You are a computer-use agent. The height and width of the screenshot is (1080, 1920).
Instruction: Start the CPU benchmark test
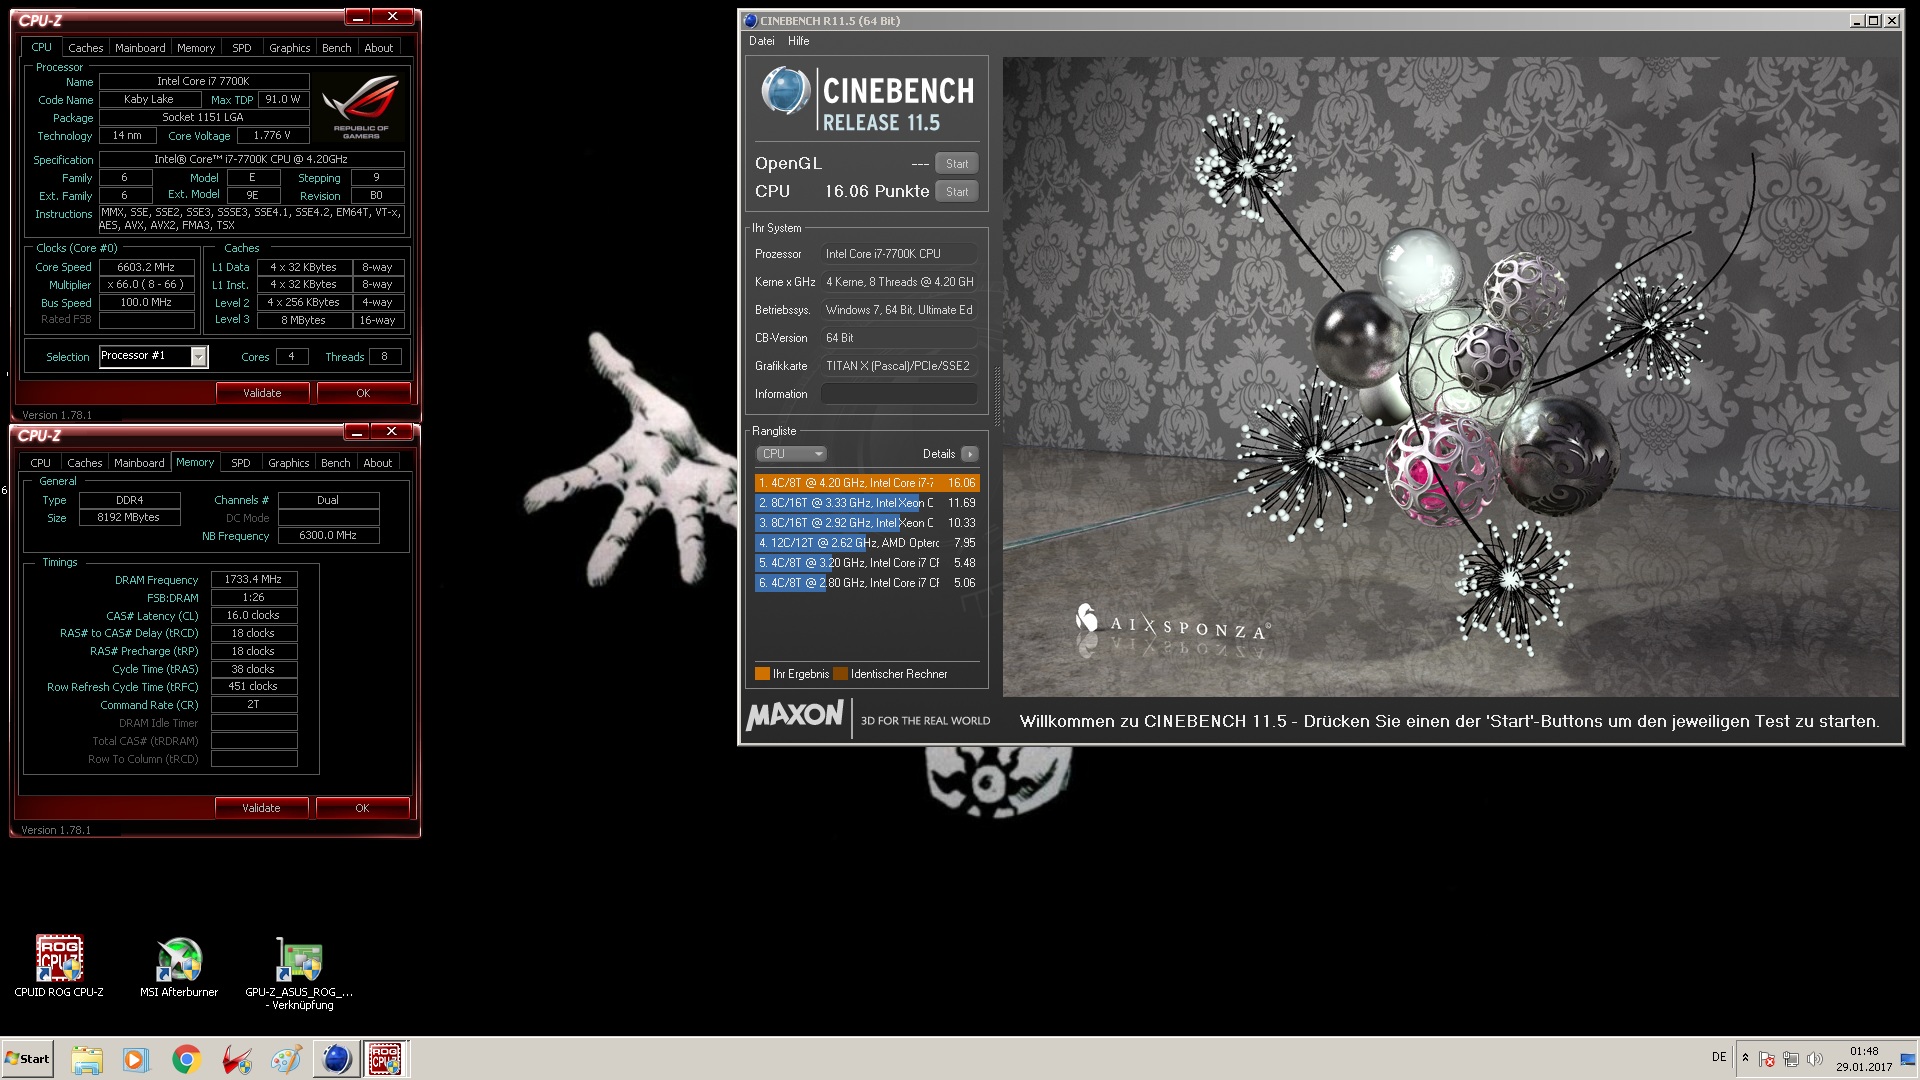click(957, 192)
